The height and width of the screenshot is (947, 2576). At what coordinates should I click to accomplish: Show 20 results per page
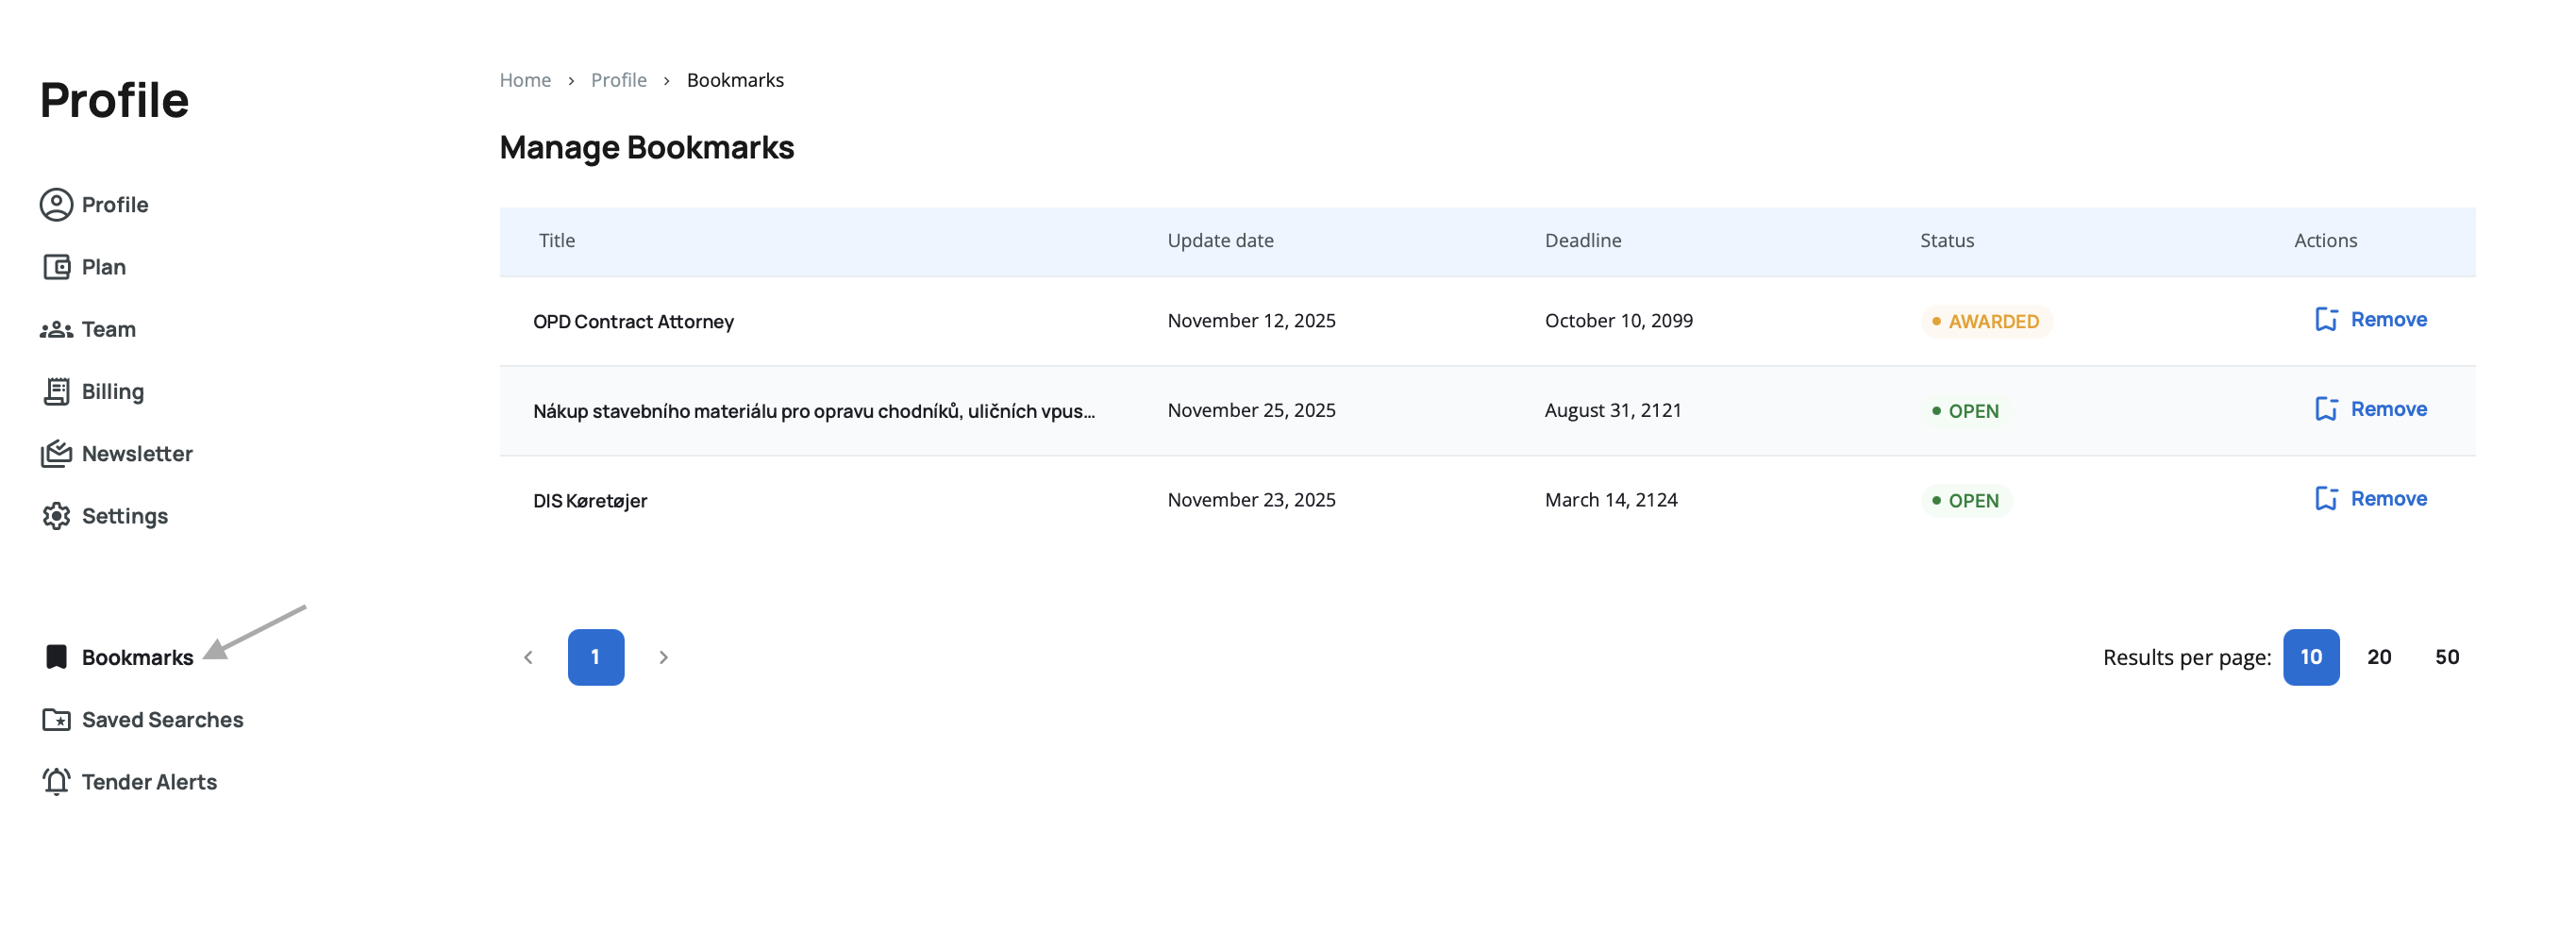pyautogui.click(x=2378, y=657)
